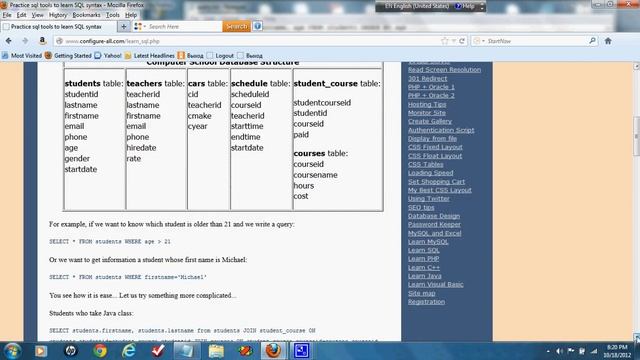Open the 301 Redirect link
Viewport: 640px width, 360px height.
427,78
